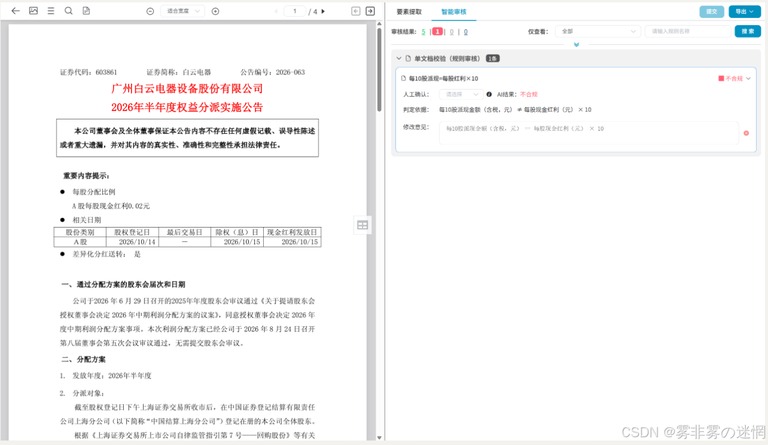Click the page number input field
768x445 pixels.
click(295, 11)
